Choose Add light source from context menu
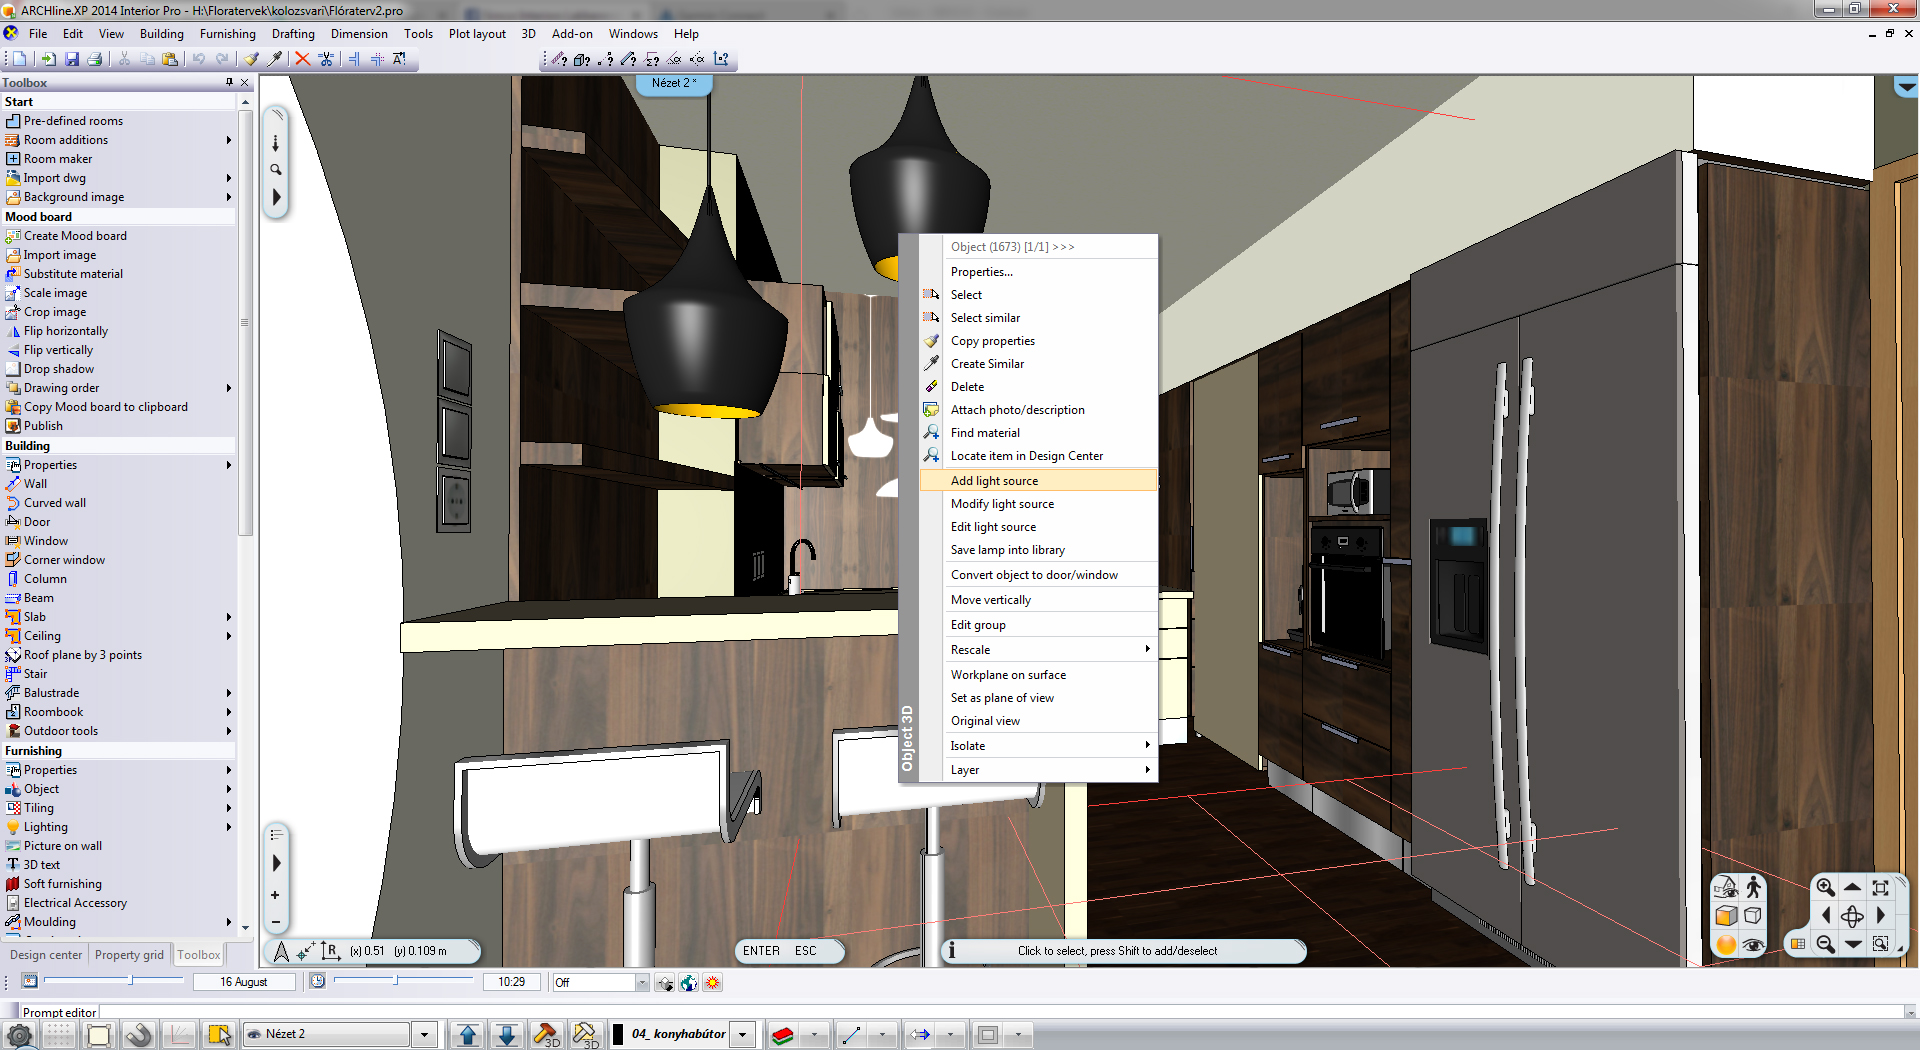The height and width of the screenshot is (1050, 1920). (x=1038, y=481)
